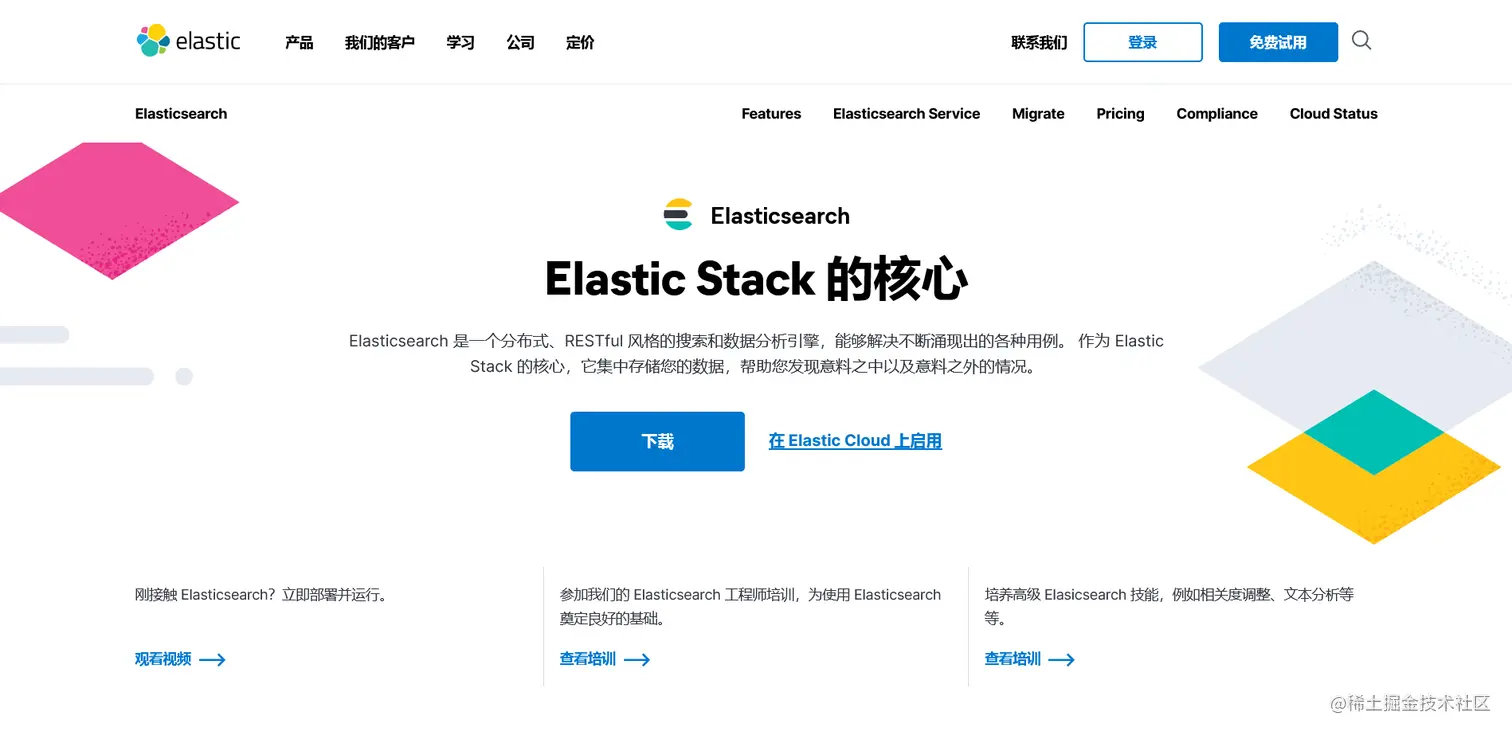View Cloud Status page

[1333, 114]
